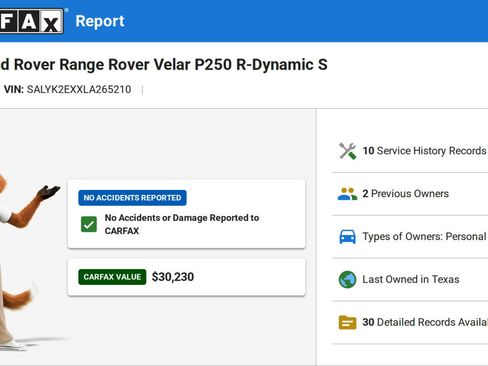This screenshot has width=488, height=366.
Task: Click No Accidents or Damage Reported text
Action: pyautogui.click(x=182, y=224)
